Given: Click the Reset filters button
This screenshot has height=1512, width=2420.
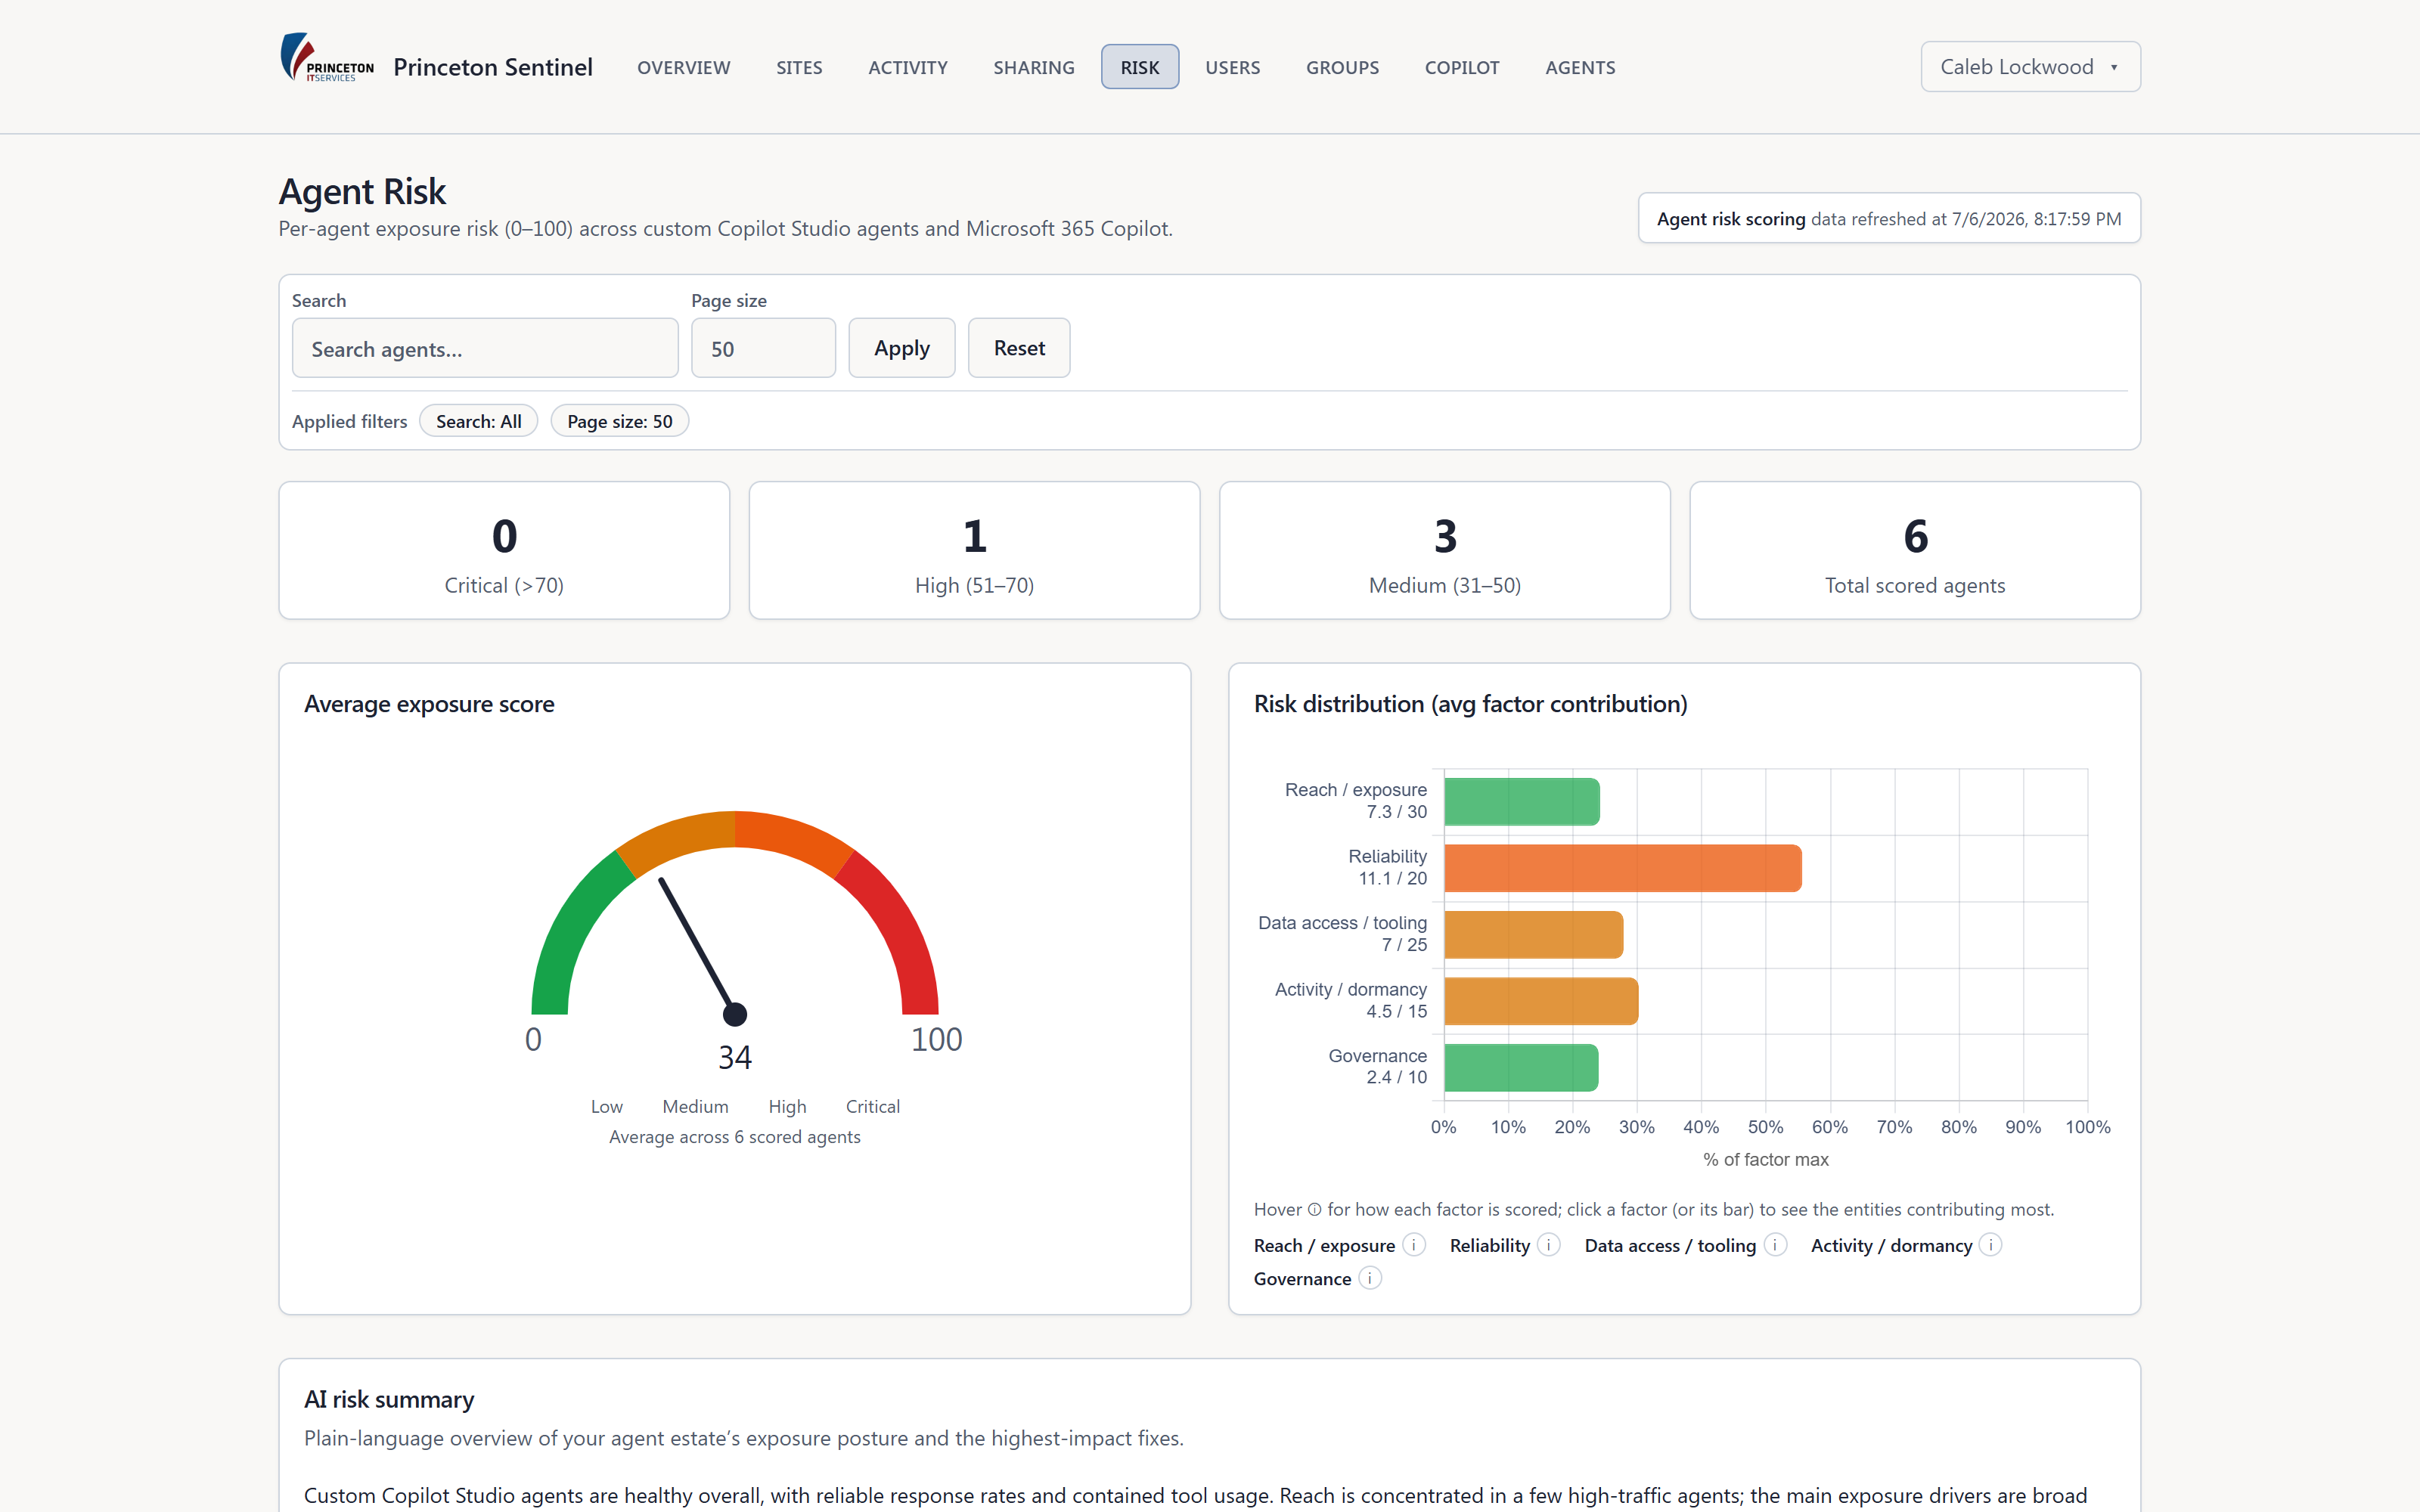Looking at the screenshot, I should click(1019, 348).
